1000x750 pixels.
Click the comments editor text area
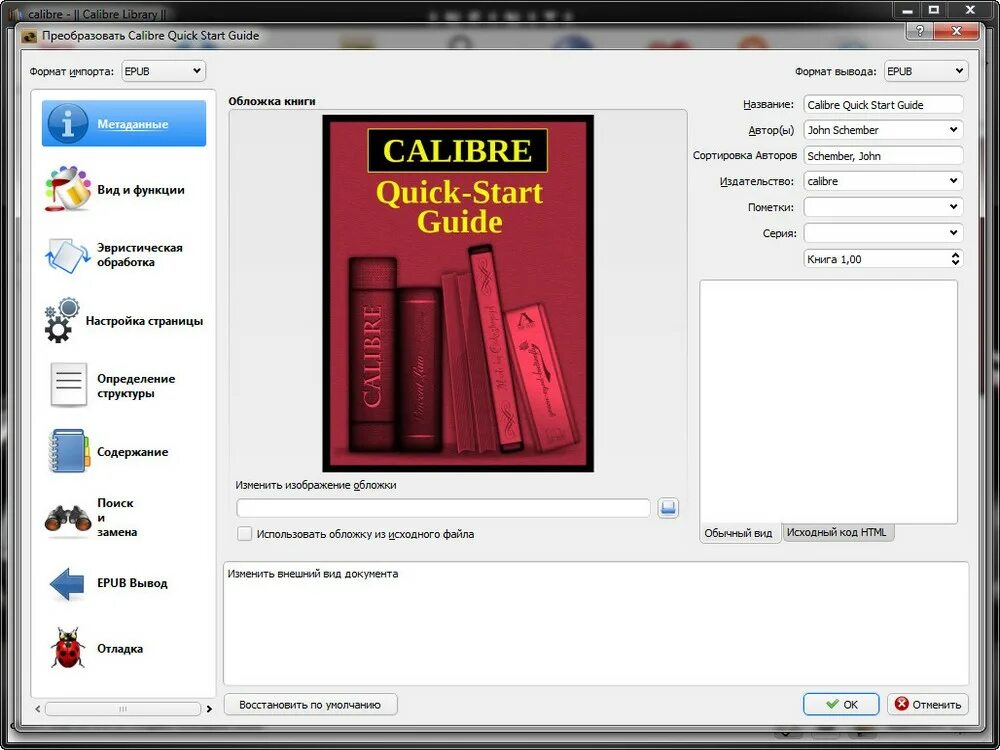[x=828, y=402]
